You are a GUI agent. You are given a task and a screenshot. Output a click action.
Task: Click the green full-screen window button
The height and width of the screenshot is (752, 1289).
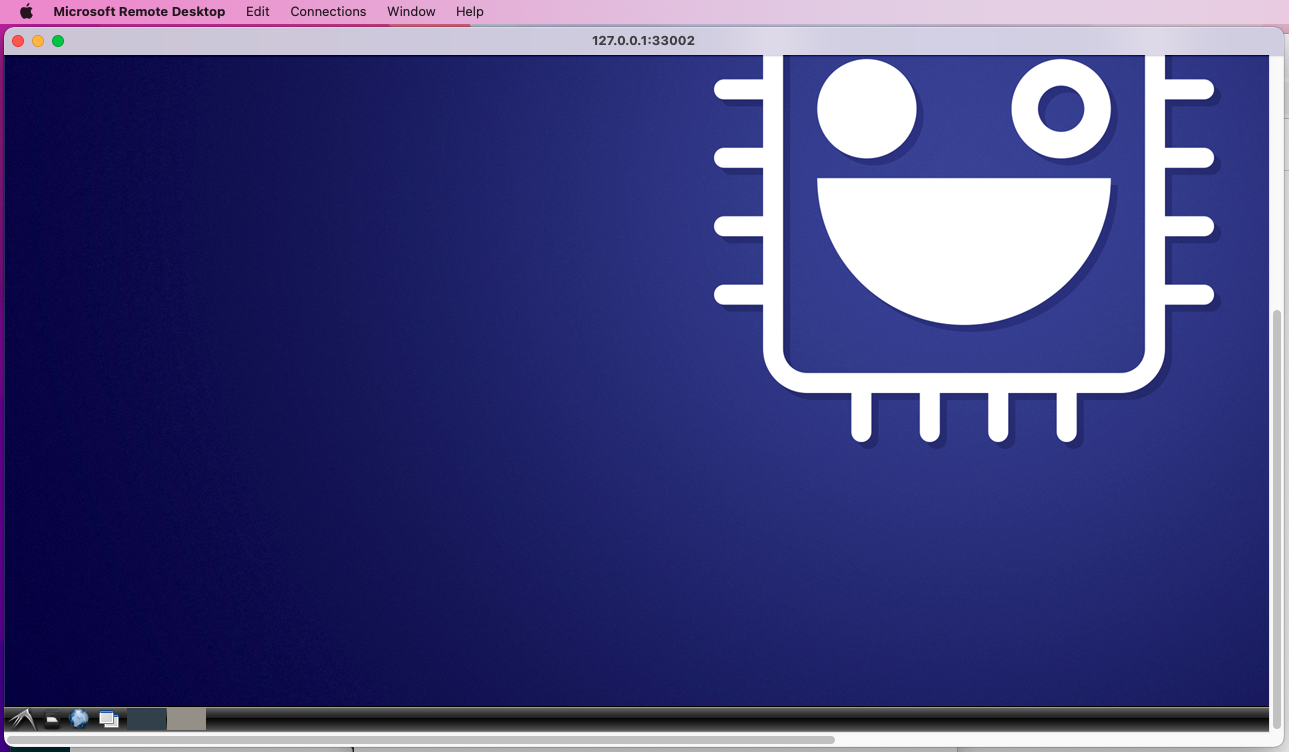click(x=58, y=41)
